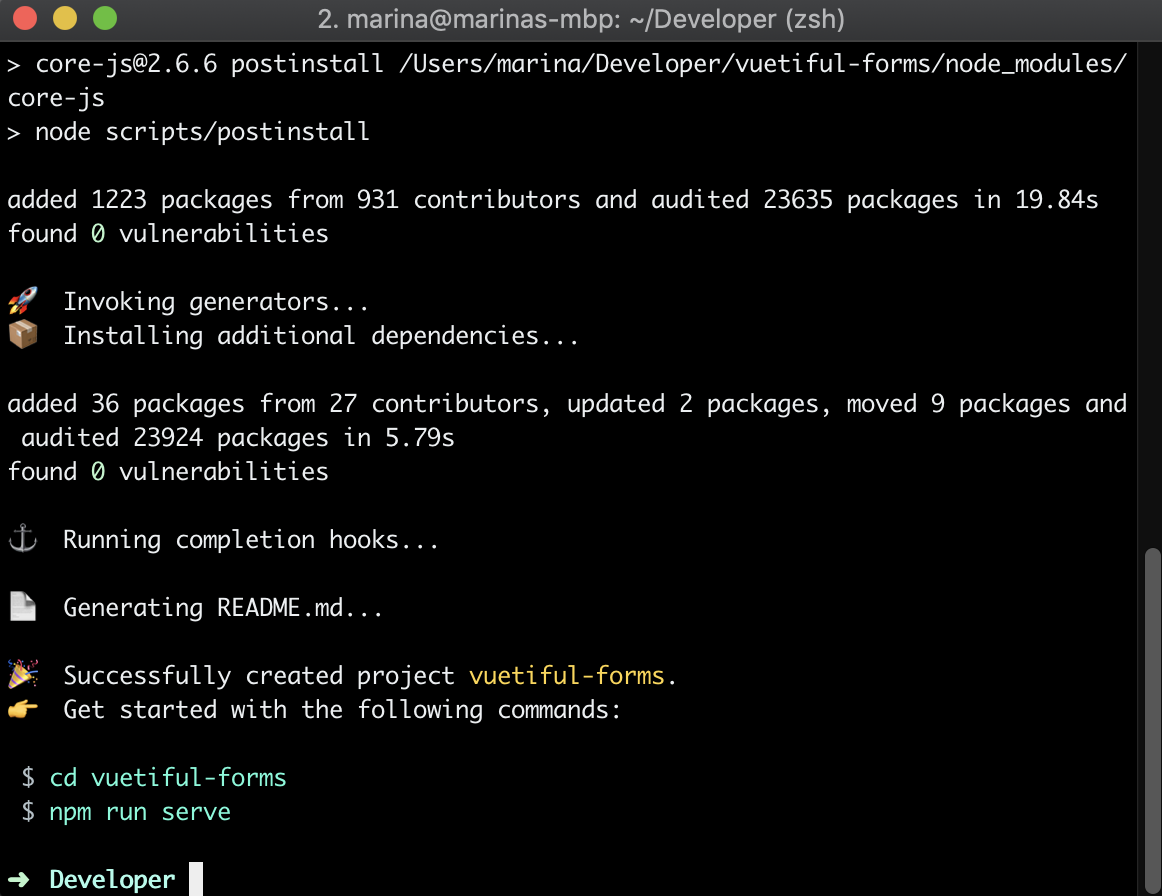This screenshot has width=1162, height=896.
Task: Click 'audited 23924 packages in 5.79s' line
Action: click(237, 438)
